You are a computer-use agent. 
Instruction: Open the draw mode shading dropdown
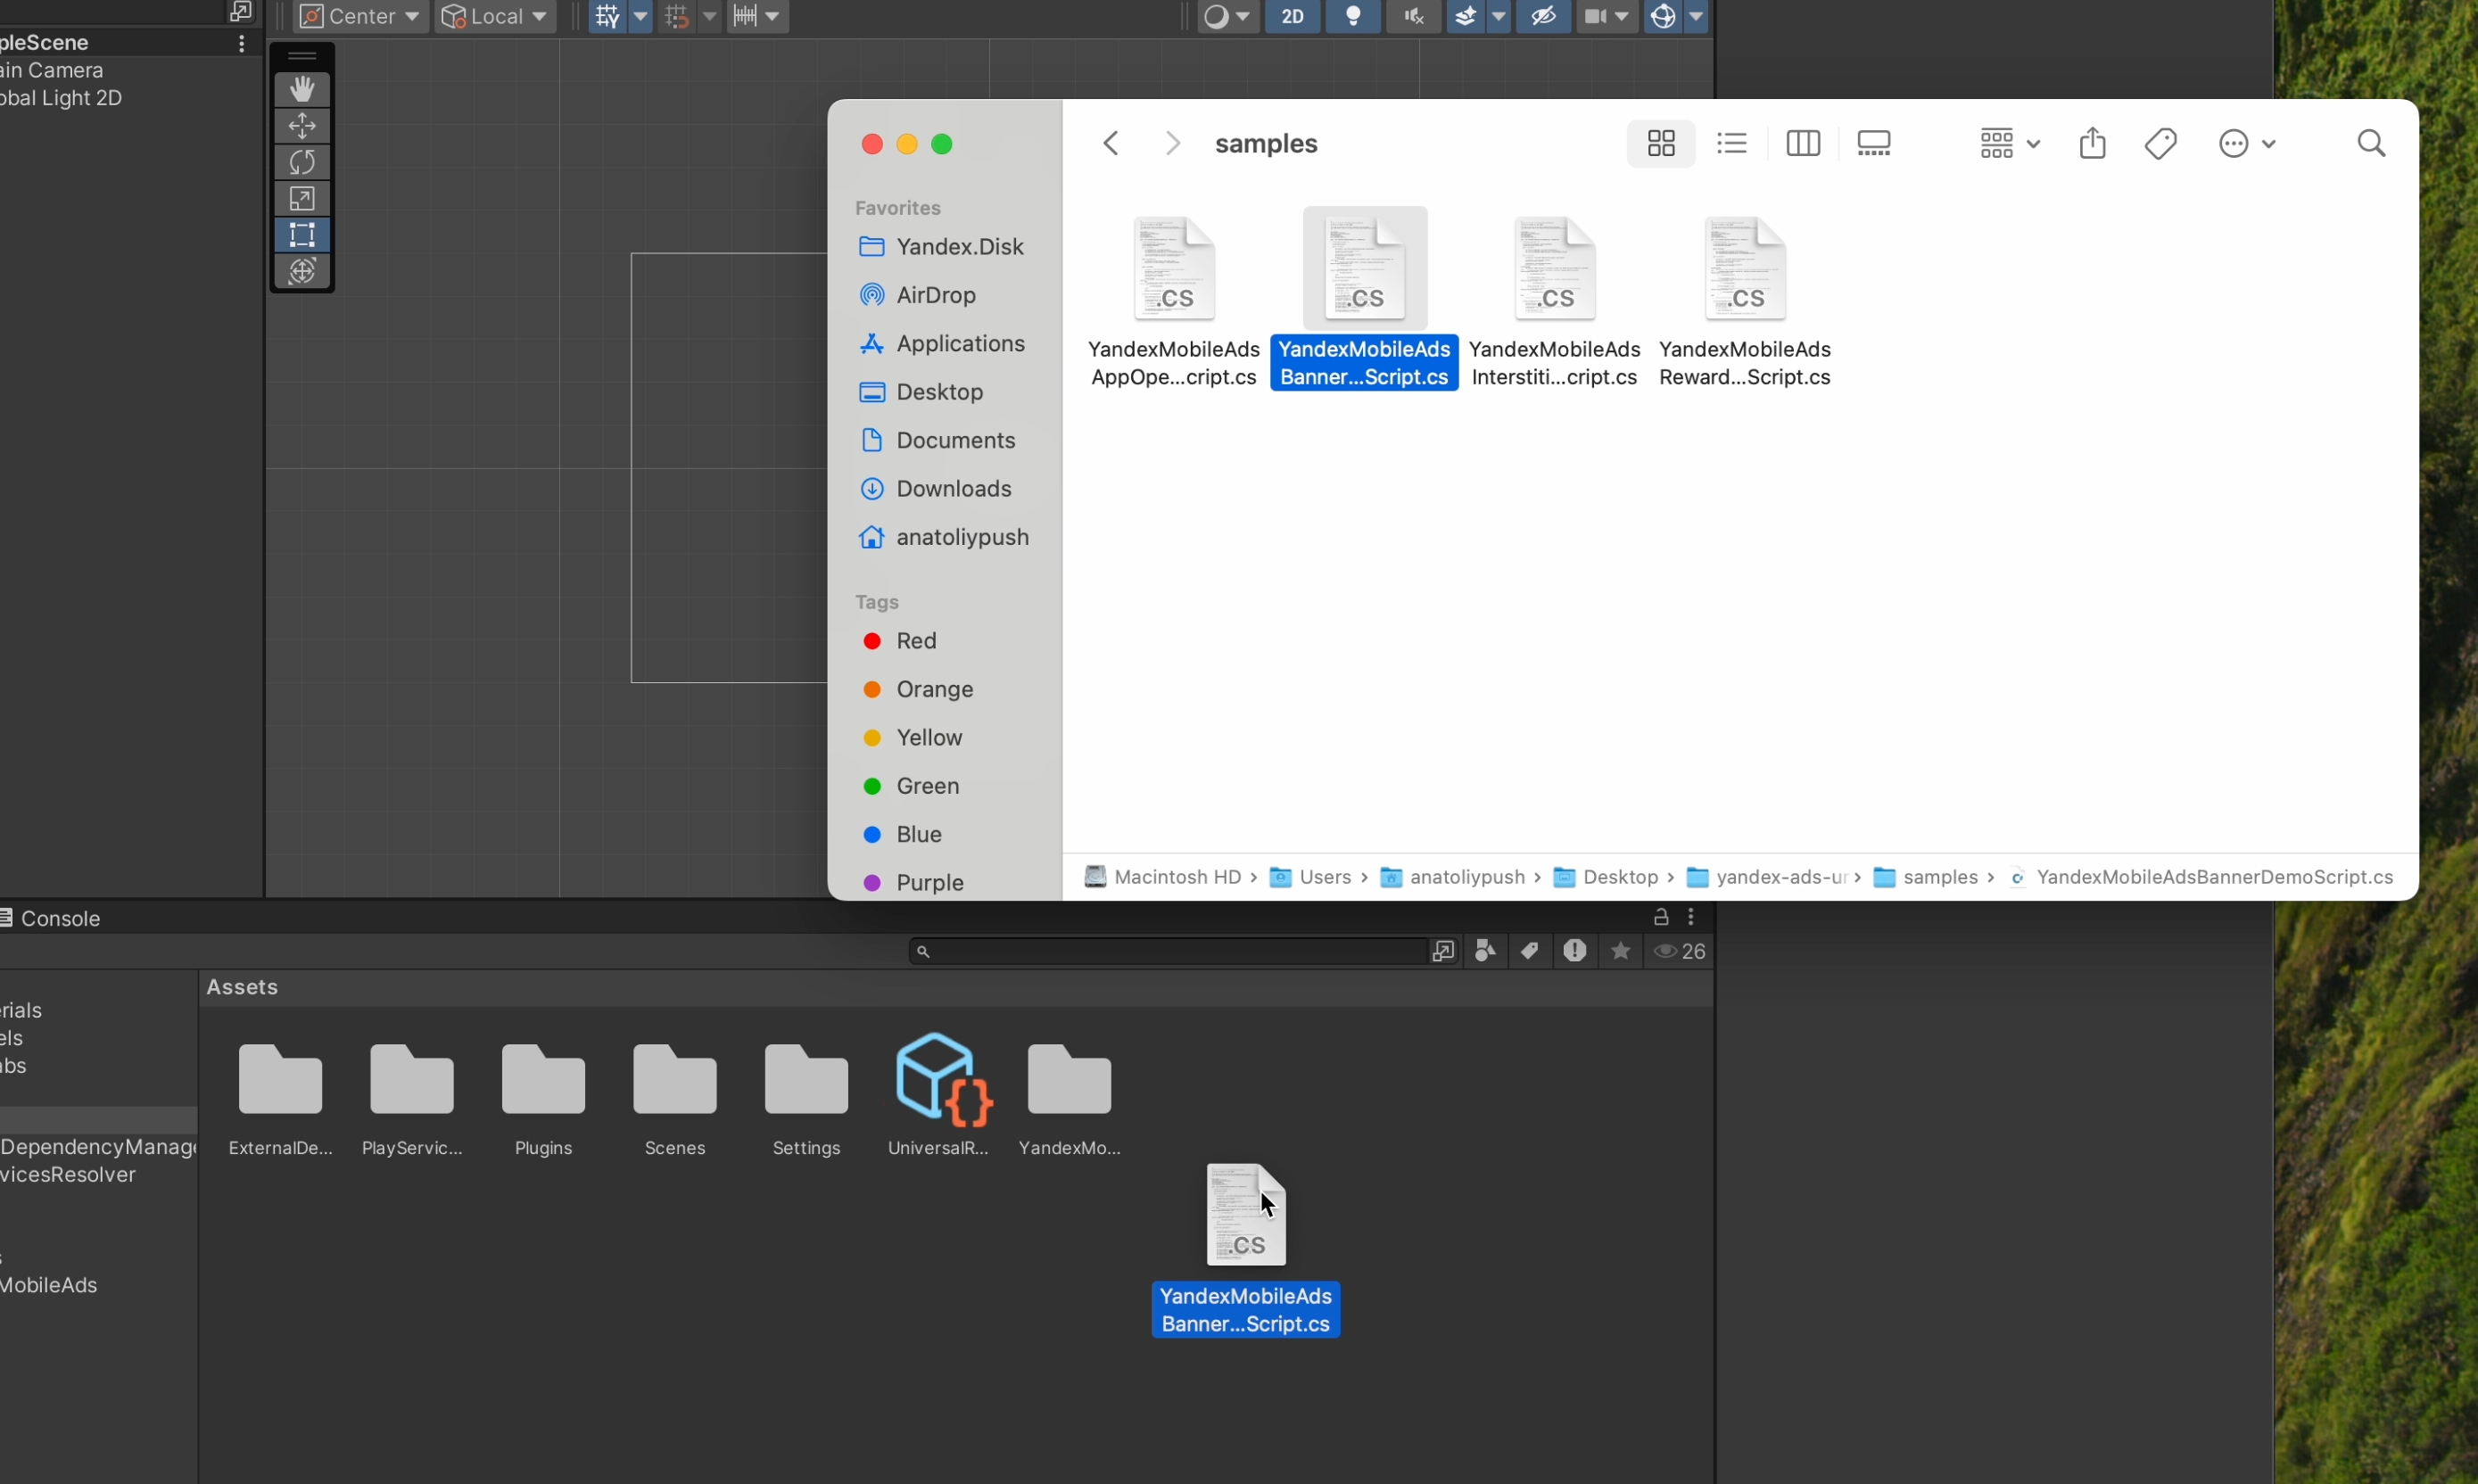[x=1228, y=16]
